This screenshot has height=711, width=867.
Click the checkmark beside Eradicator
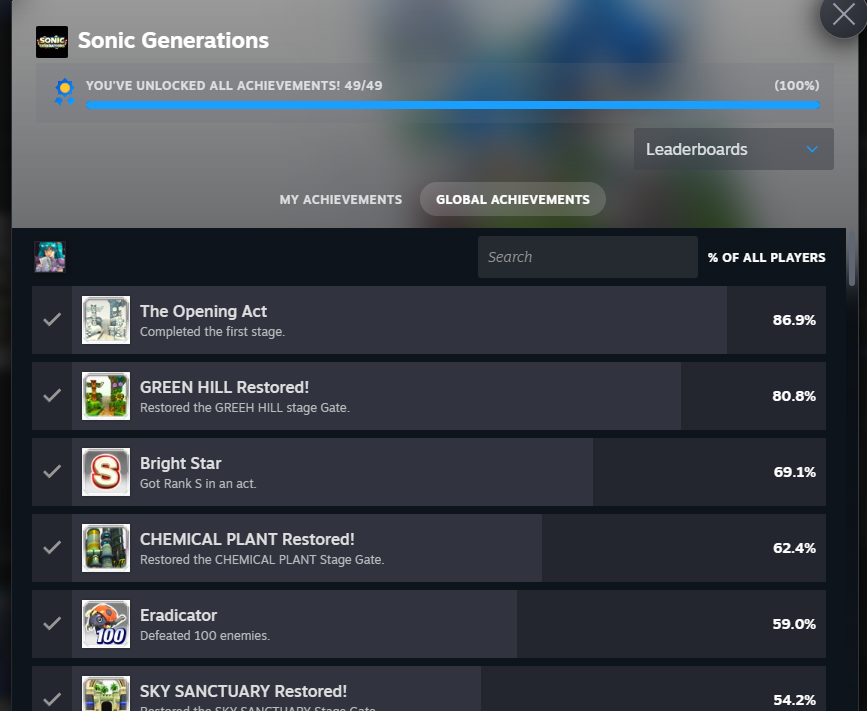52,624
